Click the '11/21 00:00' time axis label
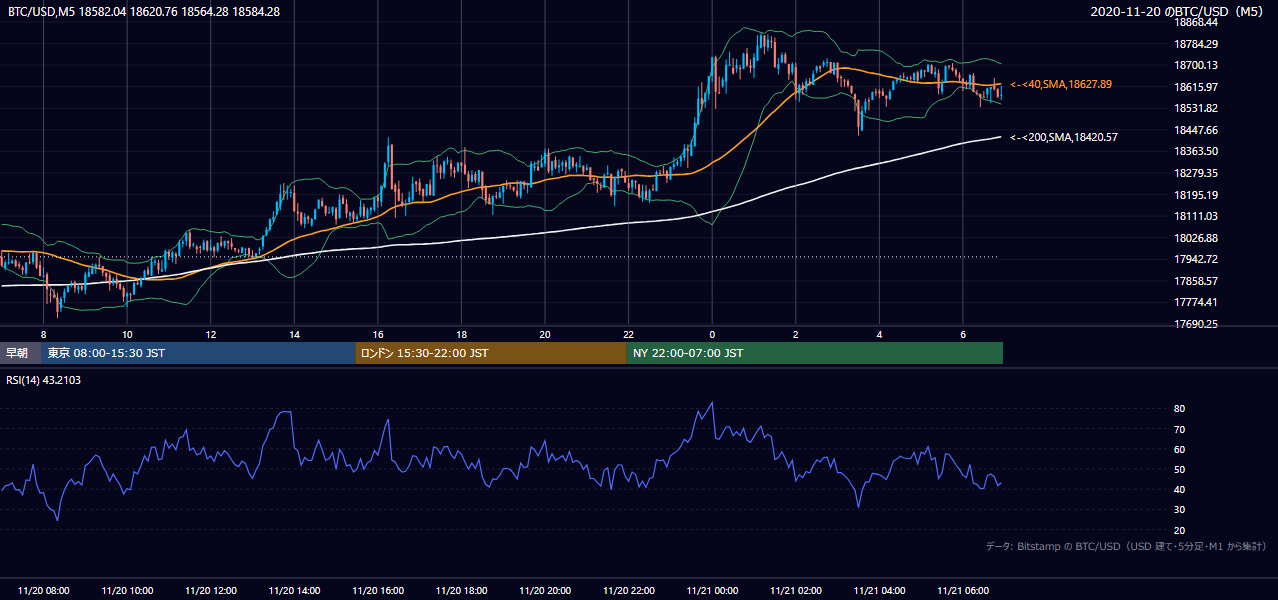Image resolution: width=1278 pixels, height=600 pixels. (x=711, y=591)
